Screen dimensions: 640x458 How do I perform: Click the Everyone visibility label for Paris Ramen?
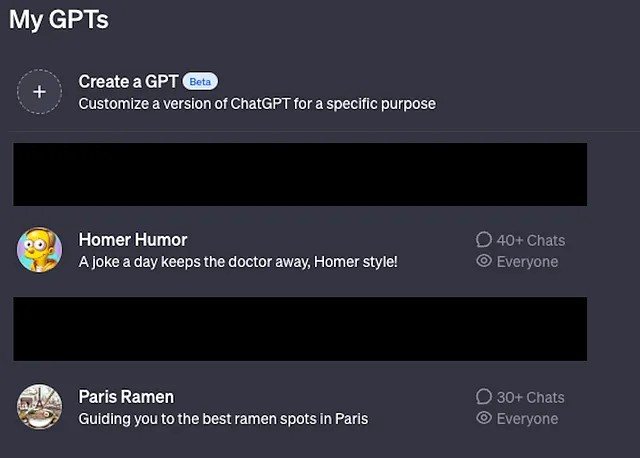(x=527, y=419)
